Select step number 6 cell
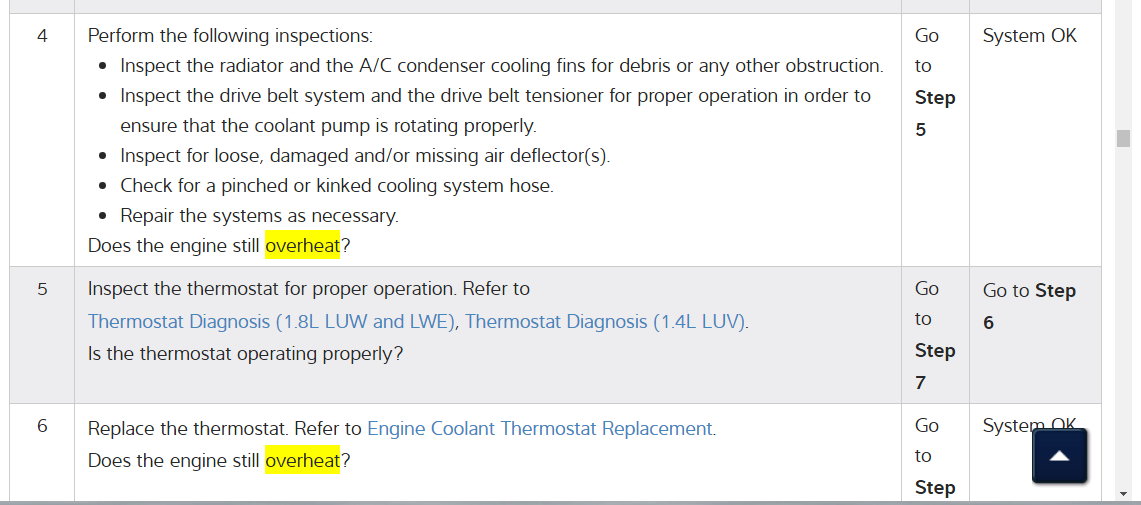1141x505 pixels. point(42,427)
